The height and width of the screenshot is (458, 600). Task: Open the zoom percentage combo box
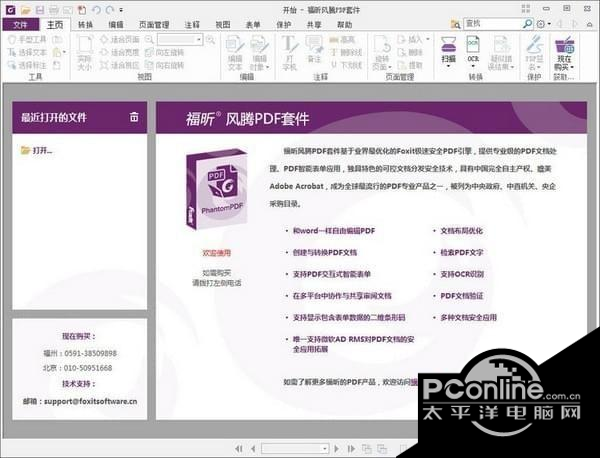[180, 39]
